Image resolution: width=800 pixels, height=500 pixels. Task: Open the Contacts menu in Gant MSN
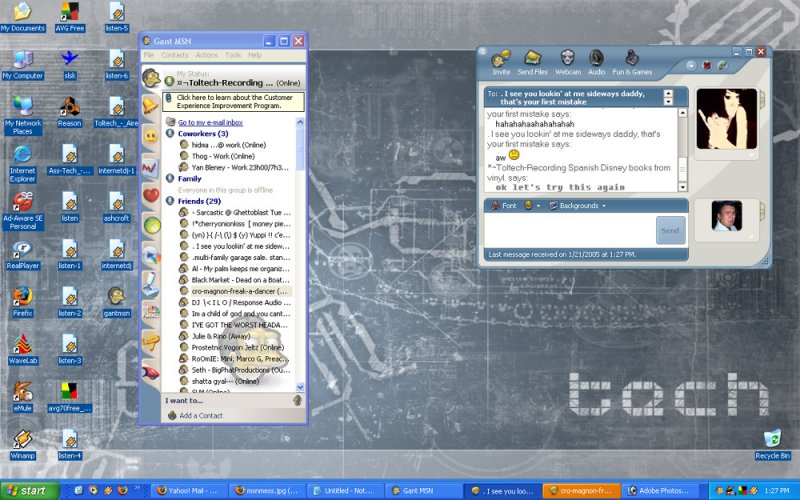click(x=174, y=55)
